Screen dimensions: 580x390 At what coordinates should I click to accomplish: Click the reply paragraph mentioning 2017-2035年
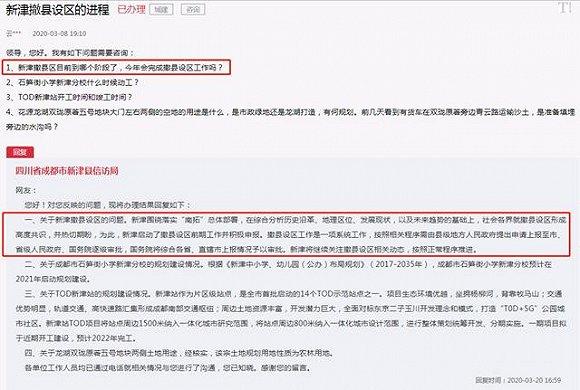(x=284, y=272)
